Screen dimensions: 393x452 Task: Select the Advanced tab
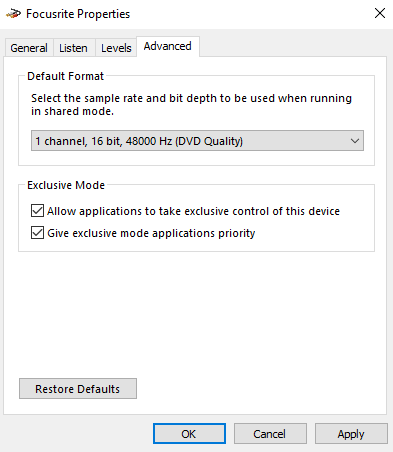click(168, 46)
